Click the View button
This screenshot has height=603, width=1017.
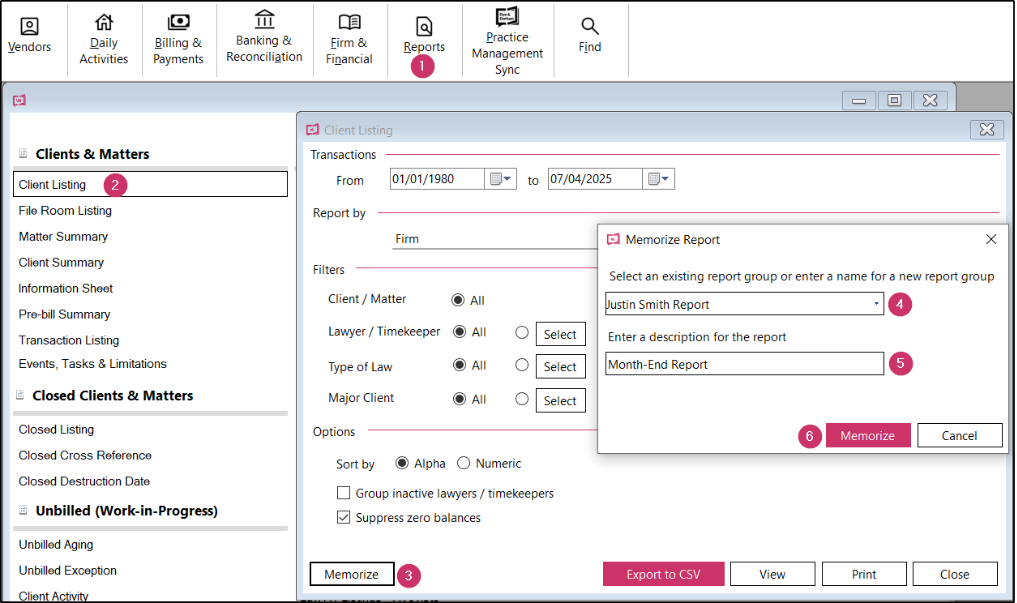pos(772,574)
